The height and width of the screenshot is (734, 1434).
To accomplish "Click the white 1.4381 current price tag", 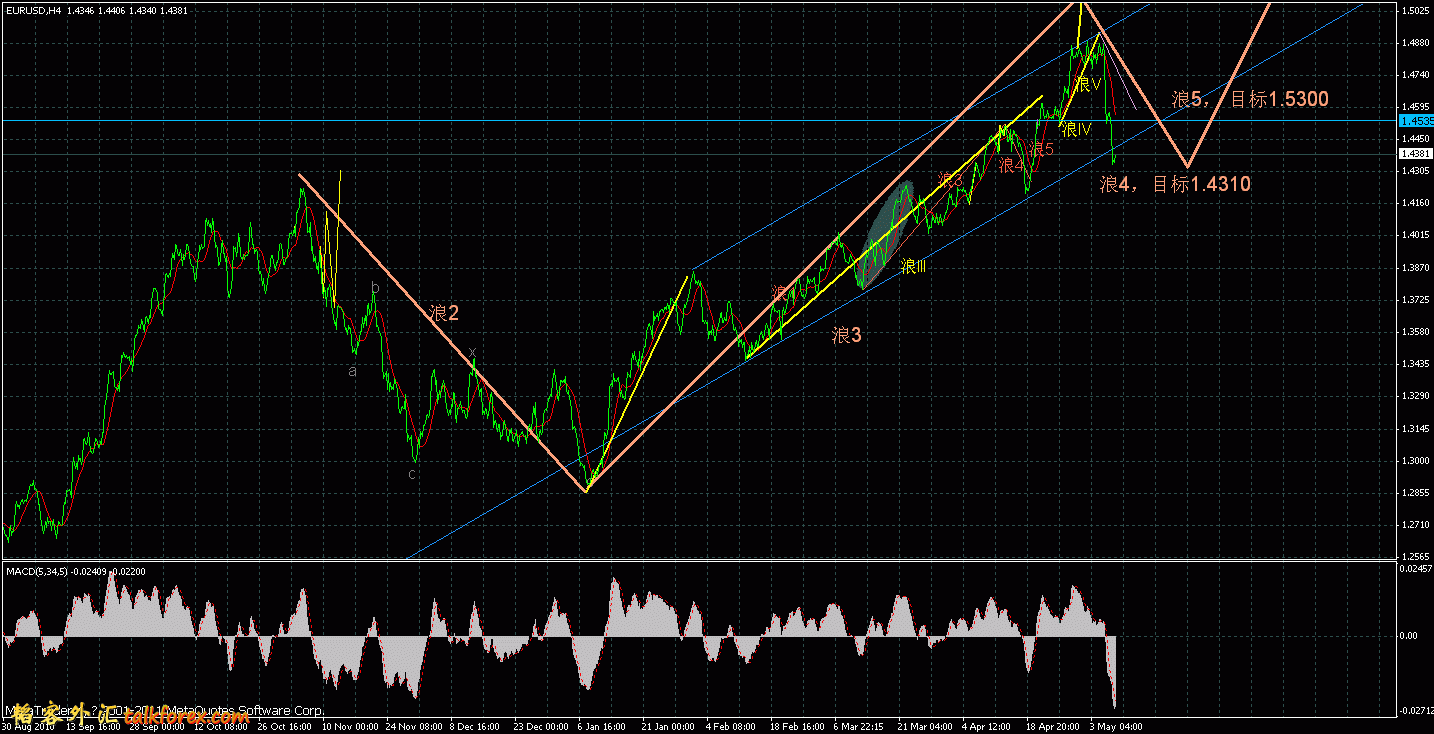I will coord(1415,154).
